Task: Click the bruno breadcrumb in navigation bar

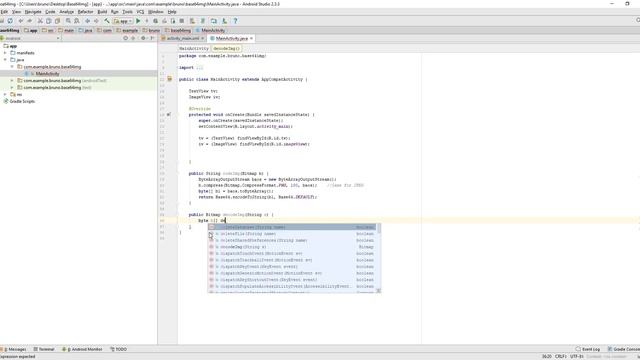Action: 151,30
